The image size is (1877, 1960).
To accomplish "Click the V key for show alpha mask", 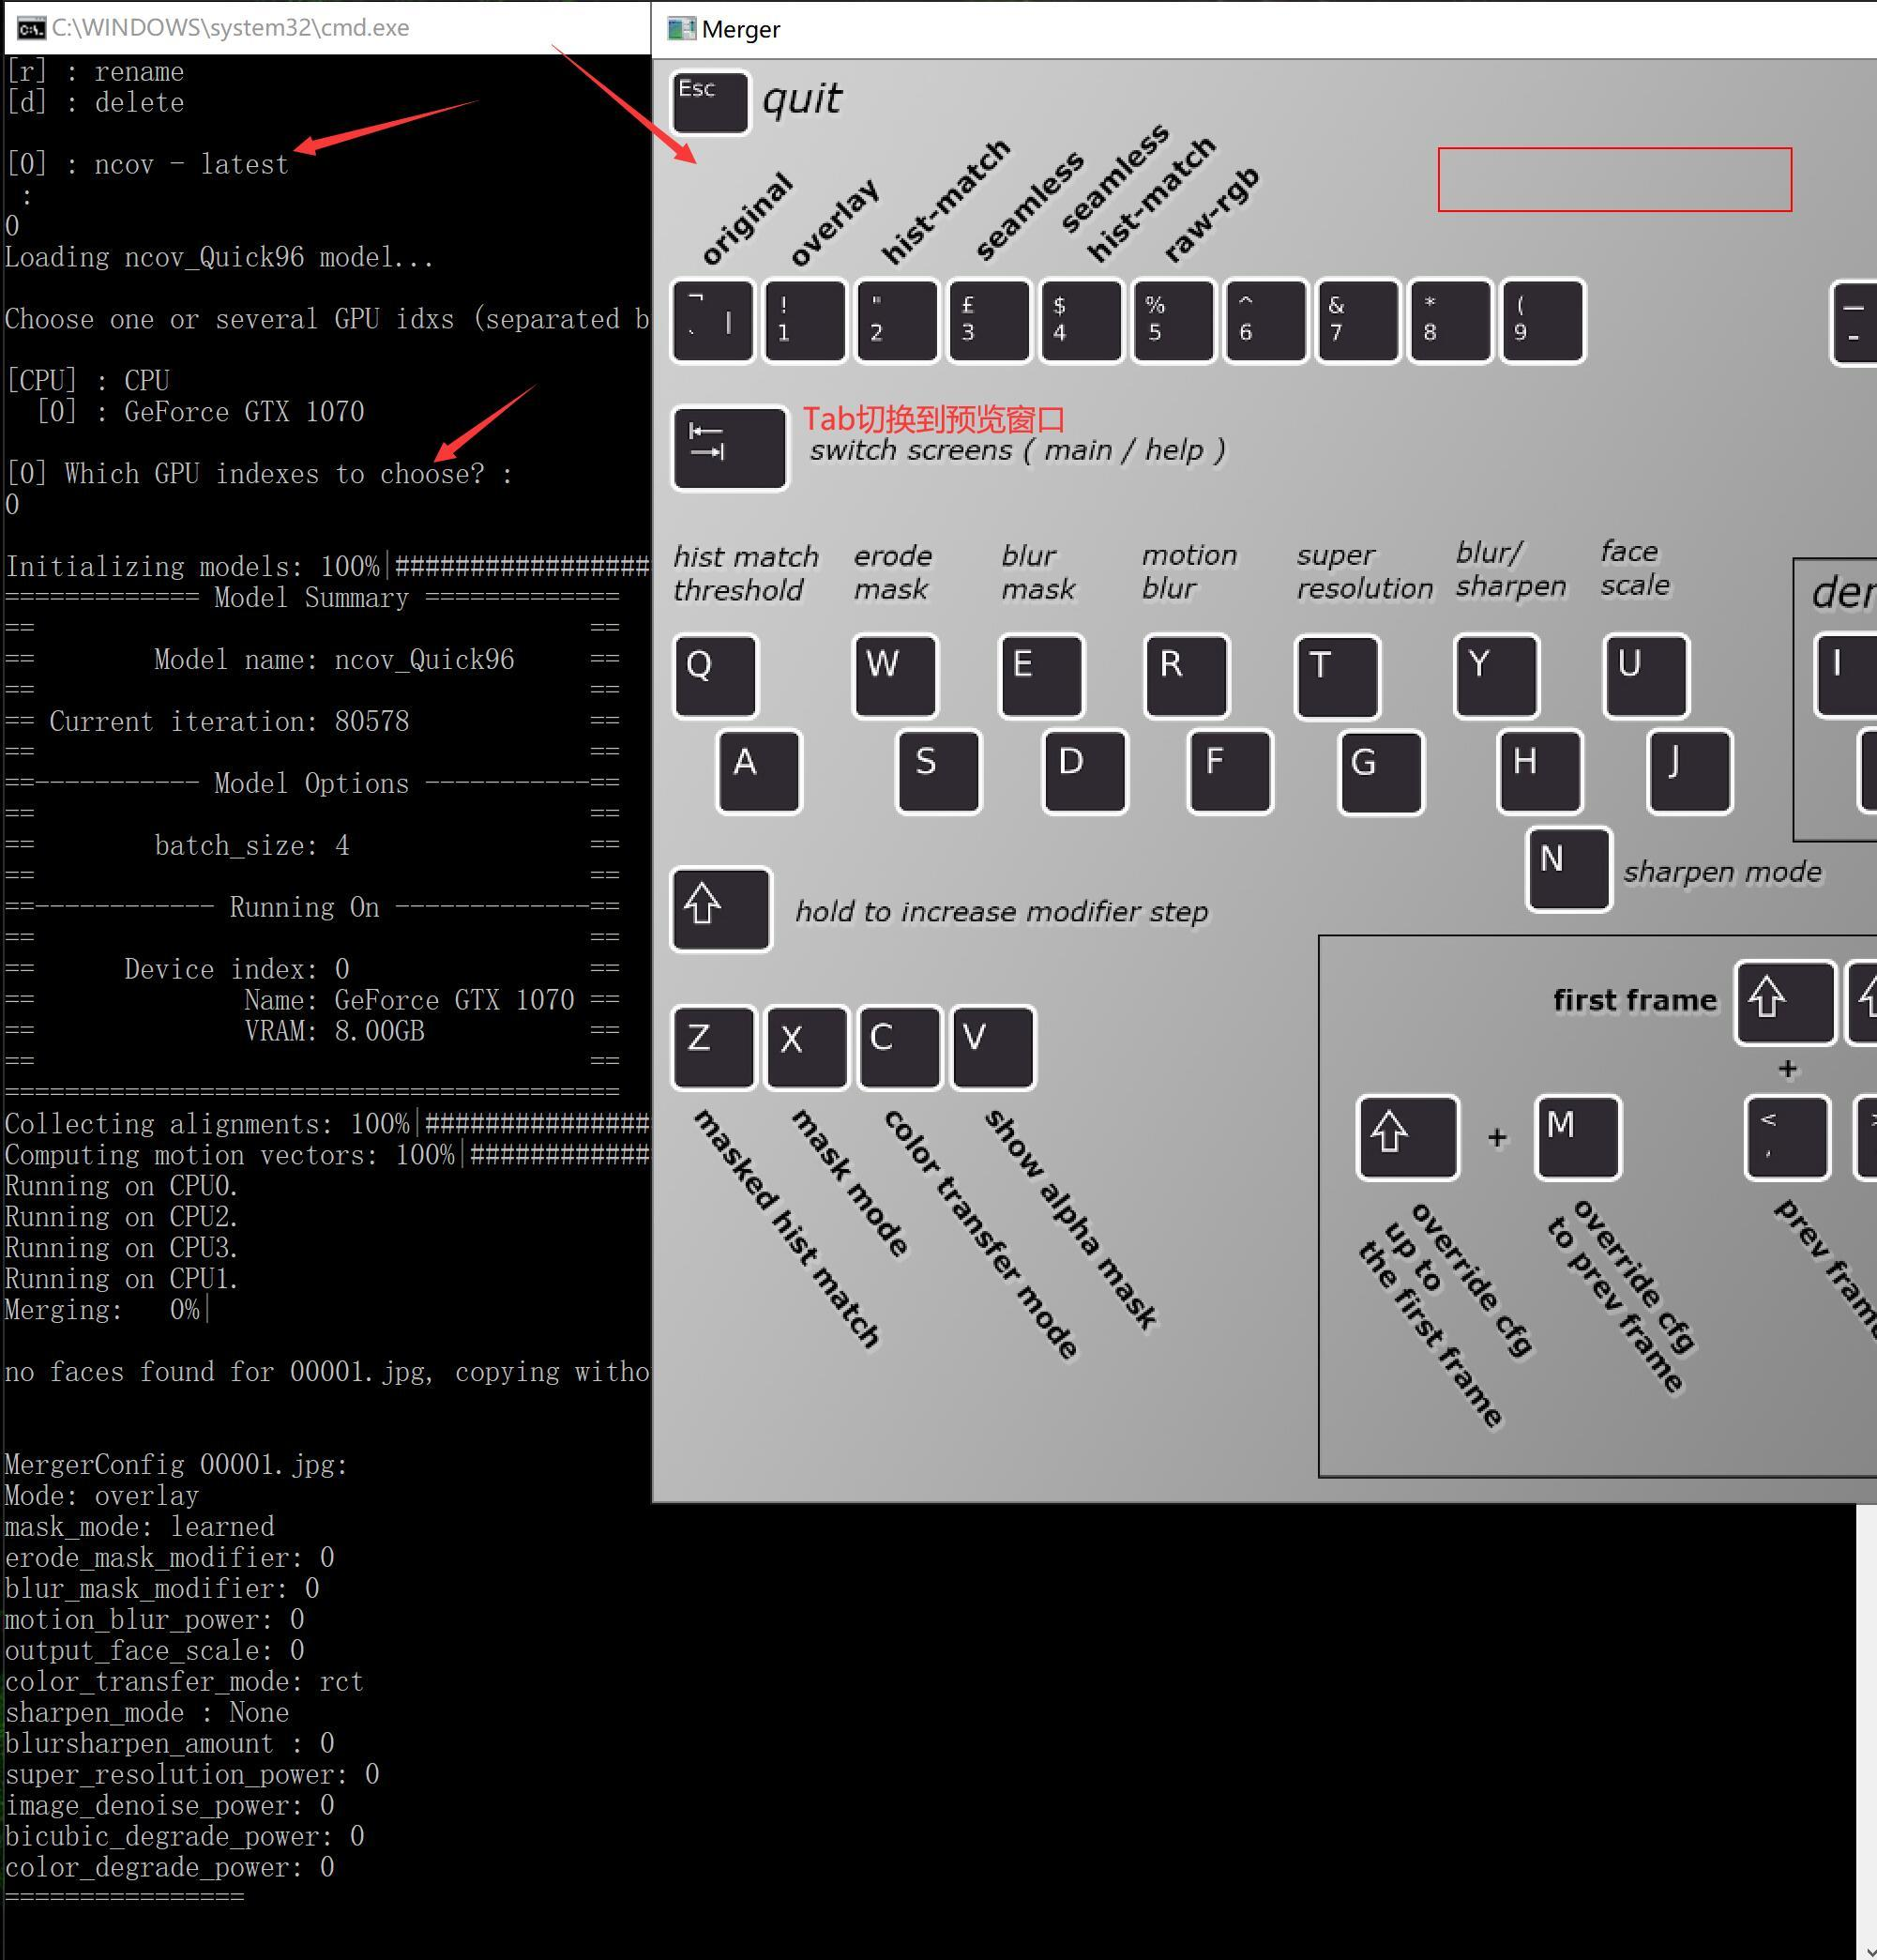I will coord(993,1047).
